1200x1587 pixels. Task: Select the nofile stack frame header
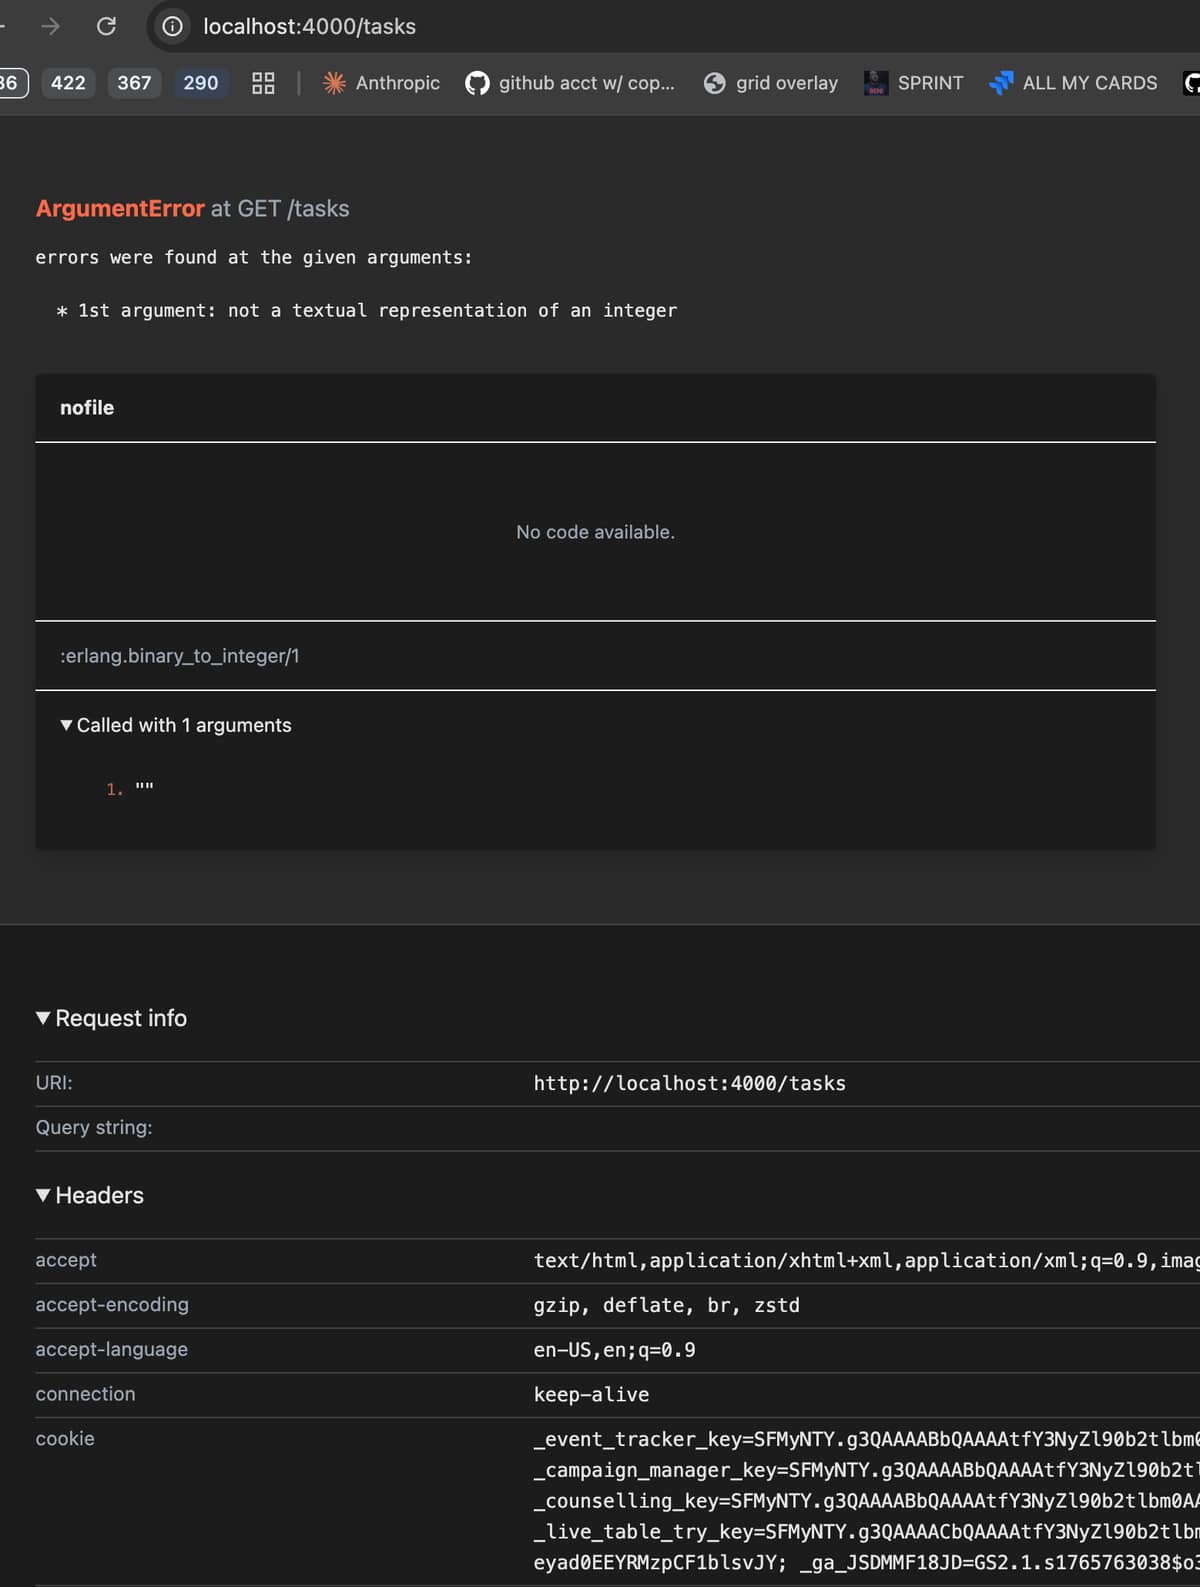point(87,408)
